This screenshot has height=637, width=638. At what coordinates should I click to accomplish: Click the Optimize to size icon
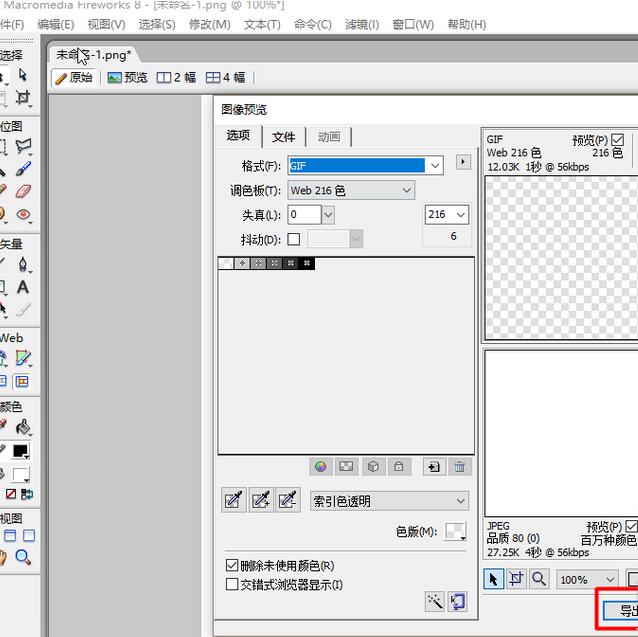click(458, 601)
